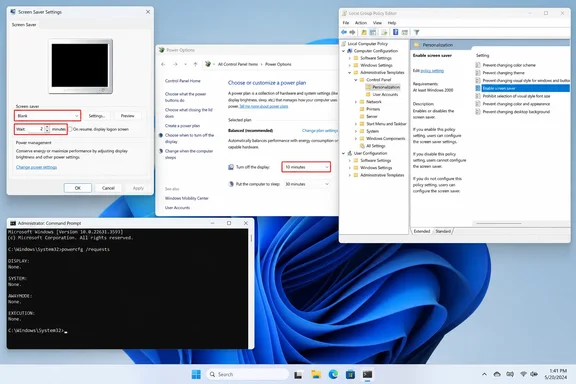576x384 pixels.
Task: Collapse the Computer Configuration tree node
Action: coord(343,51)
